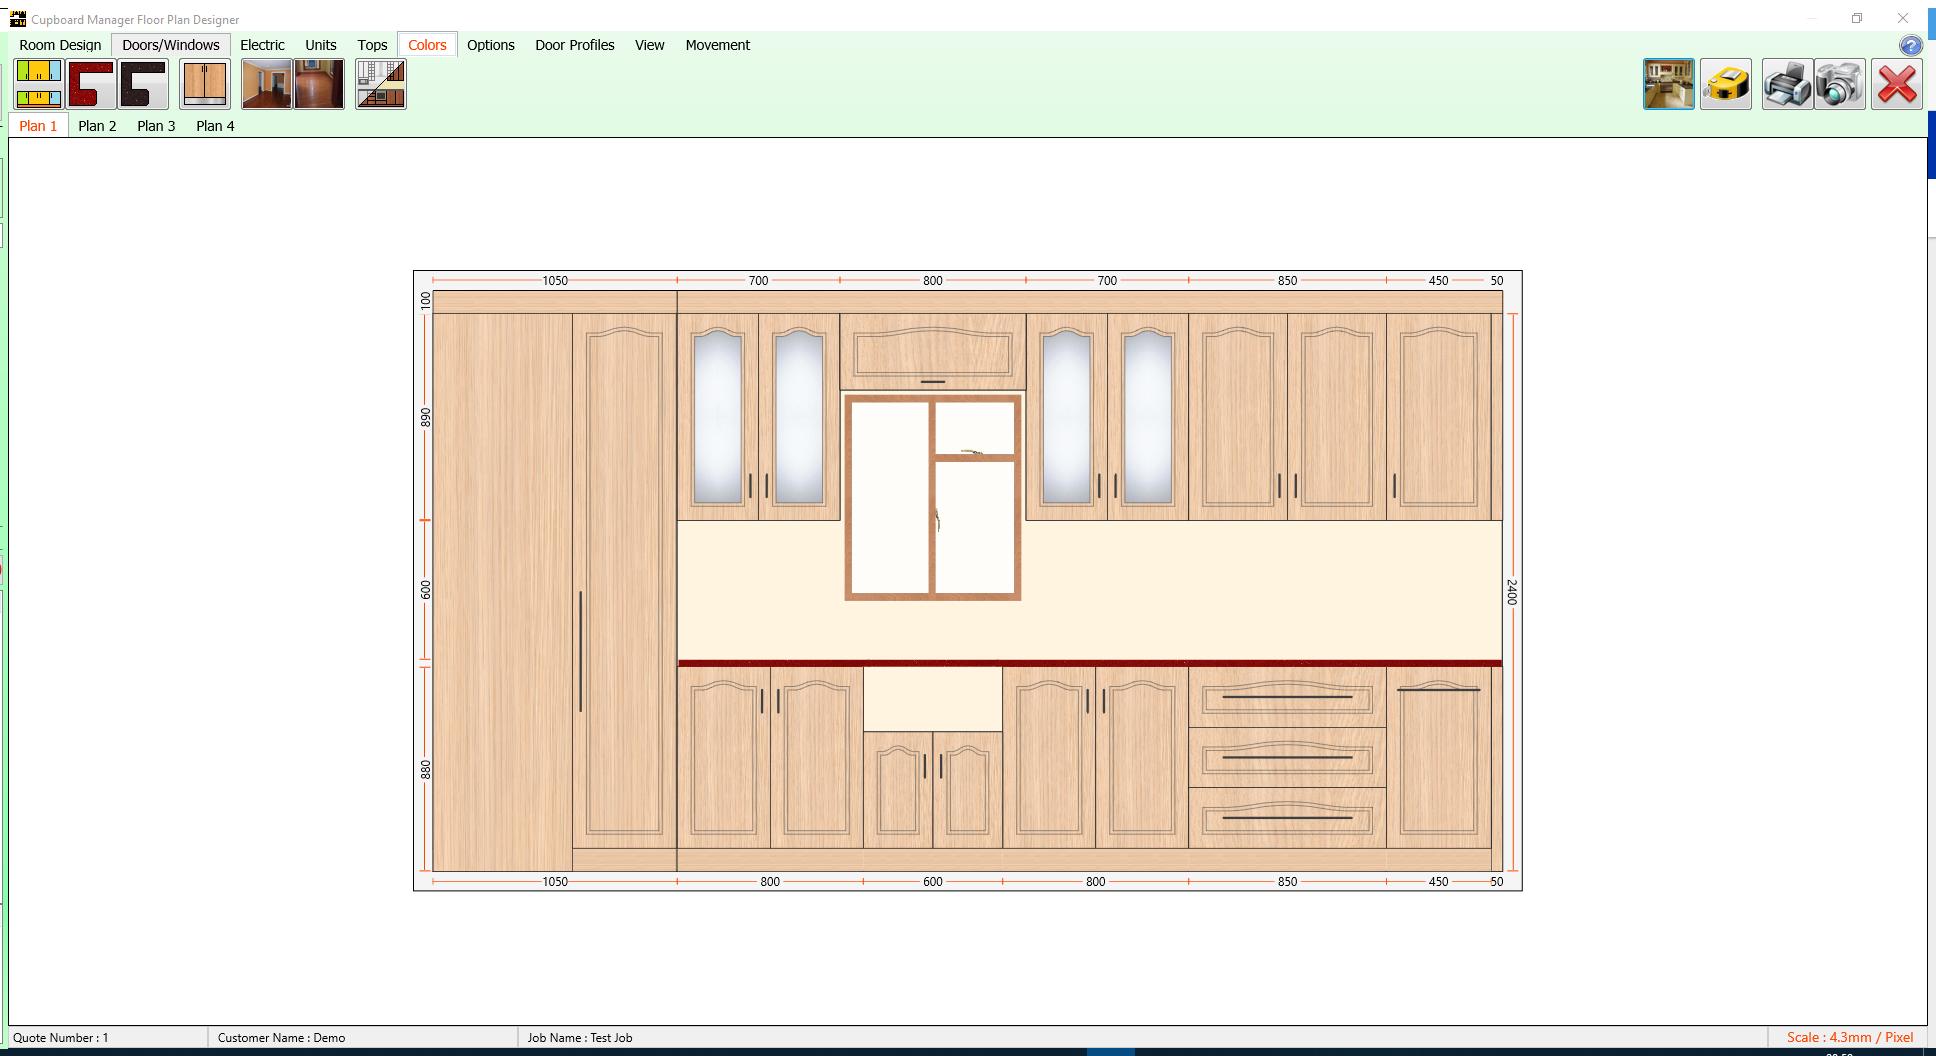Select the red countertop color icon
This screenshot has height=1056, width=1936.
click(91, 84)
